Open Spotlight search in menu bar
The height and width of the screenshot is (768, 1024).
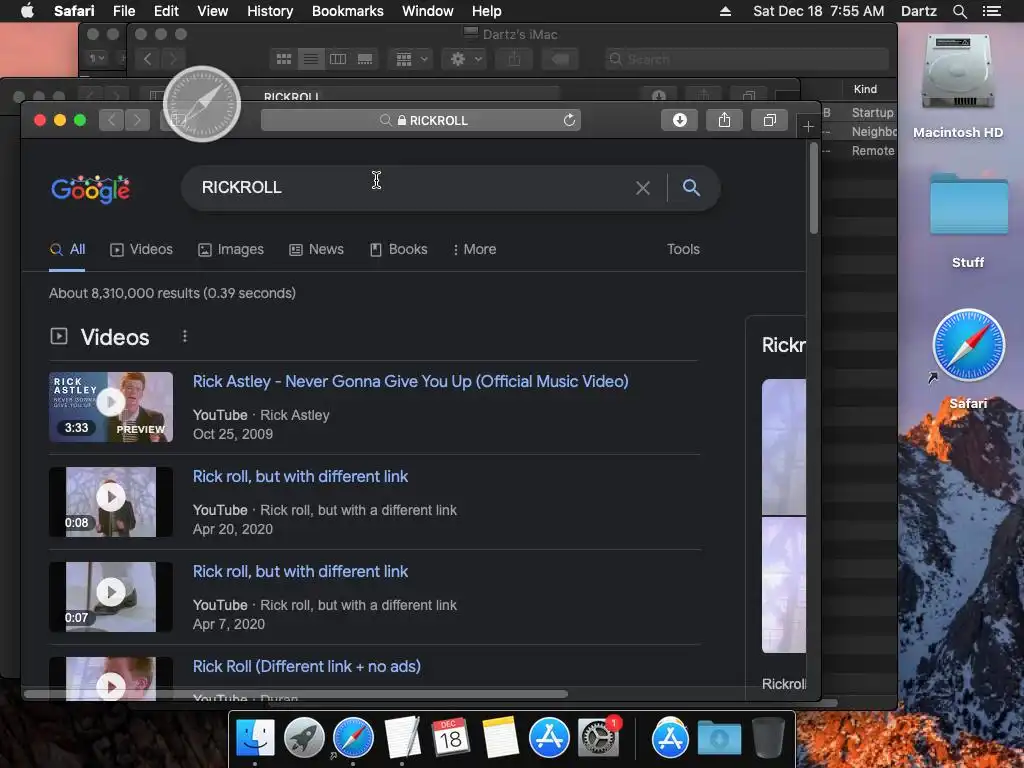[x=959, y=11]
